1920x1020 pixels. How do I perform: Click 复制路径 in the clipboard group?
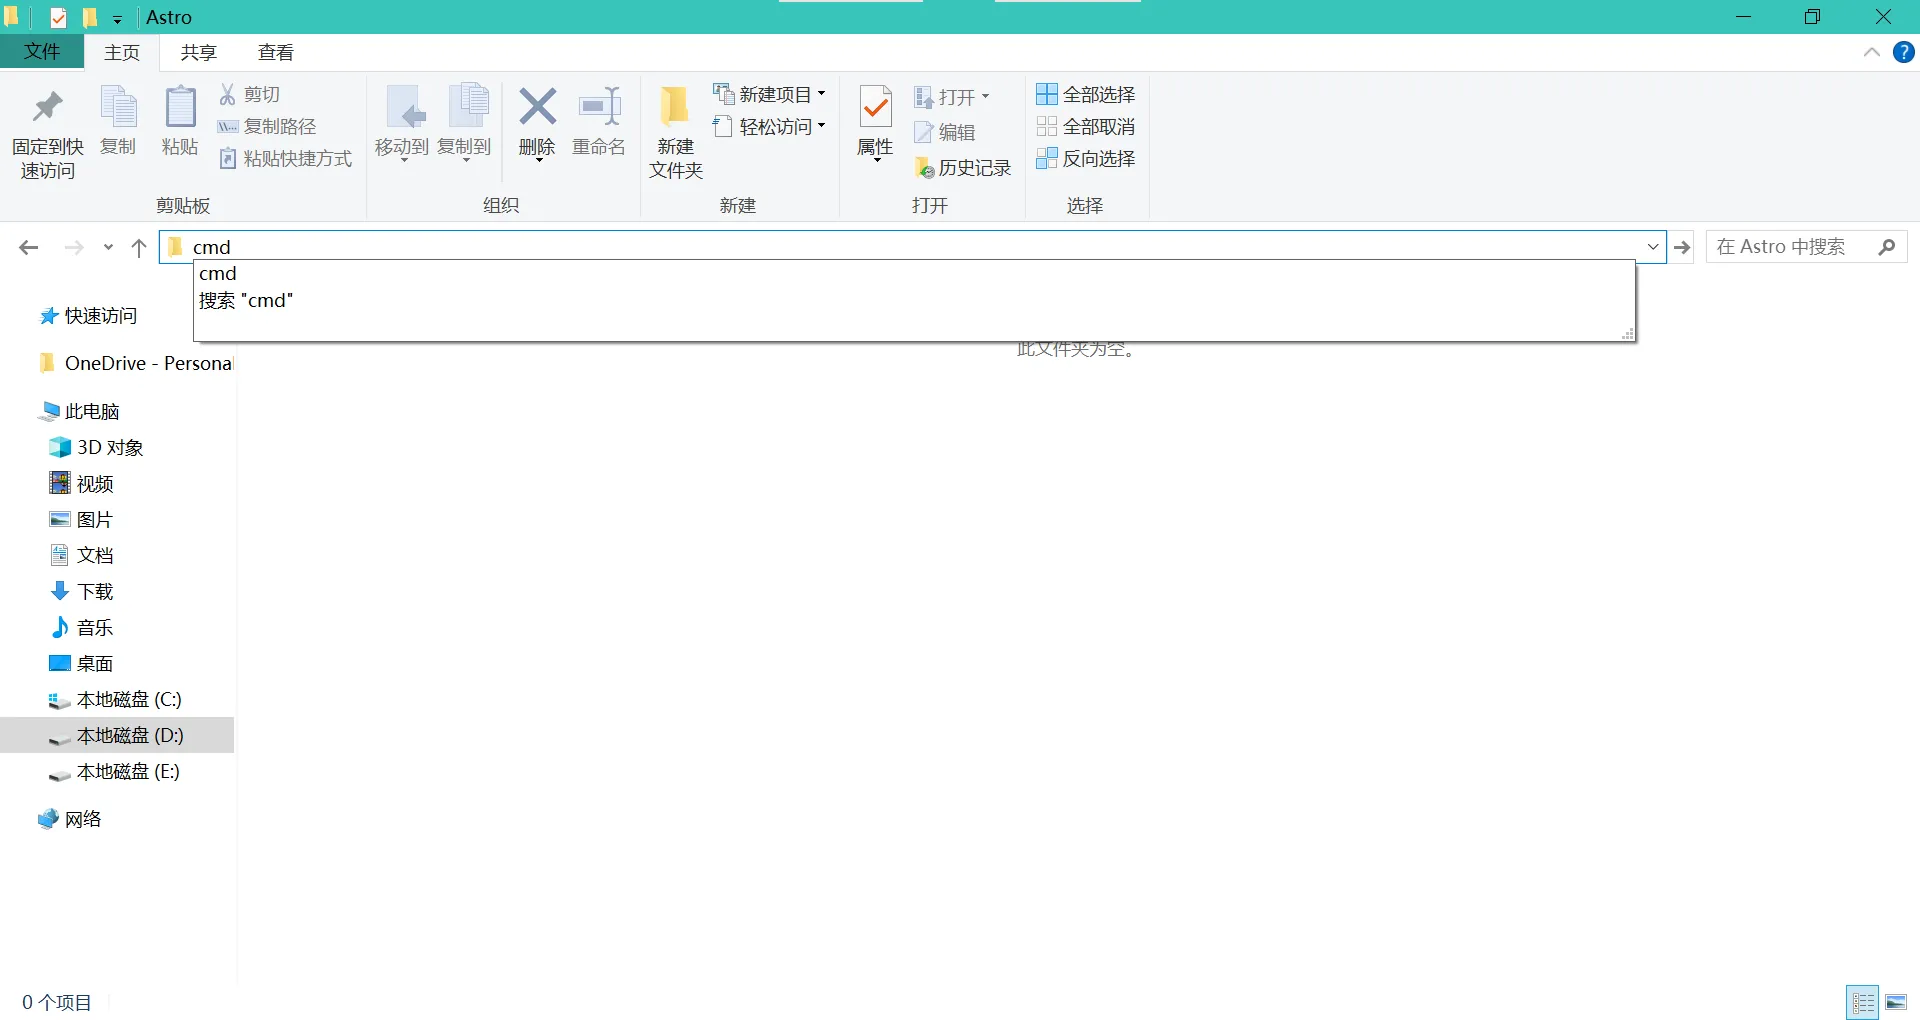click(267, 126)
